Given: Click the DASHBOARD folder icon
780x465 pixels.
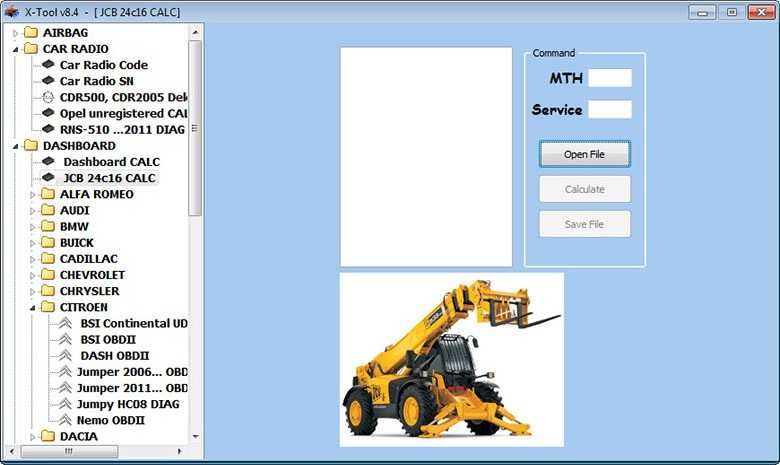Looking at the screenshot, I should [x=31, y=145].
